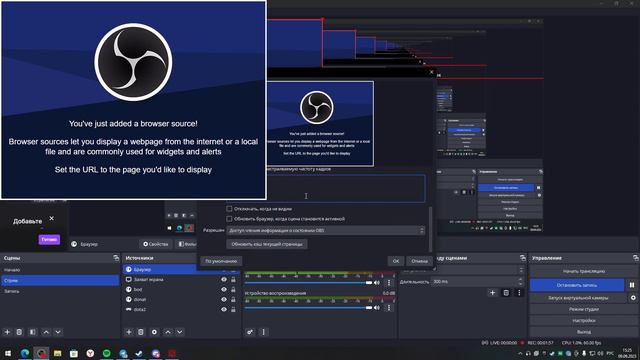The image size is (640, 360).
Task: Click Запуск виртуальной камеры button
Action: [x=578, y=298]
